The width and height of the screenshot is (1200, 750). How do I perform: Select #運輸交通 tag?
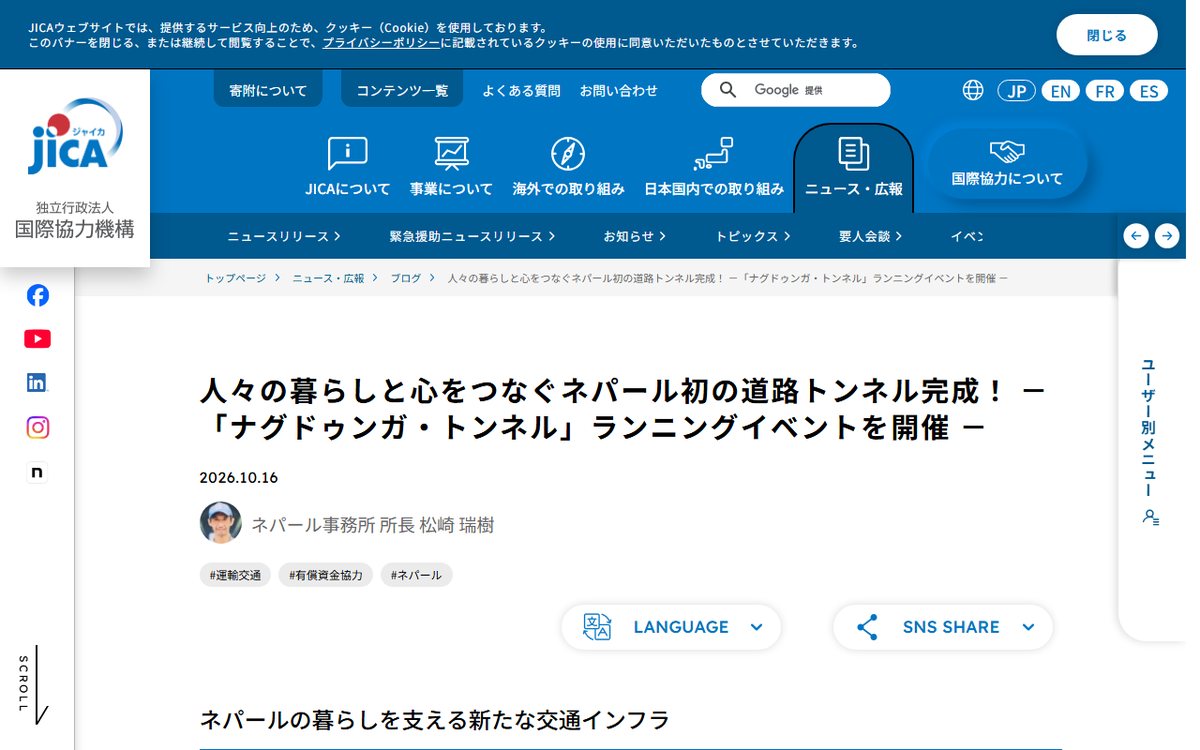[235, 575]
